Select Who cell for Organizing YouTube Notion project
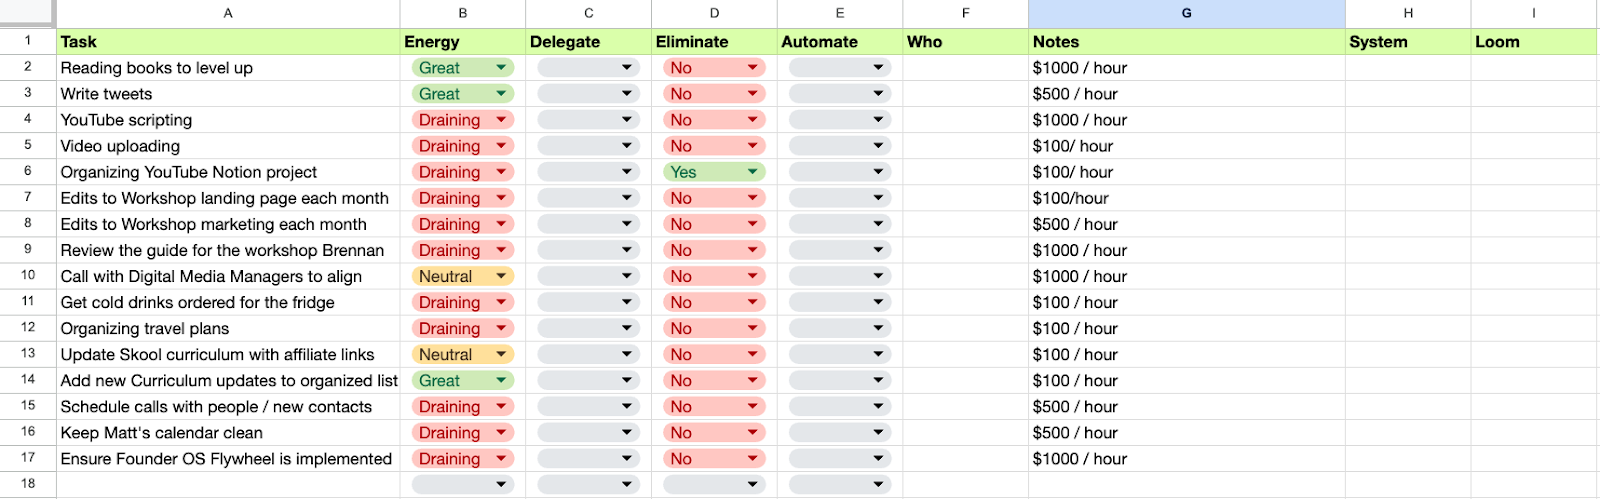 pyautogui.click(x=965, y=172)
